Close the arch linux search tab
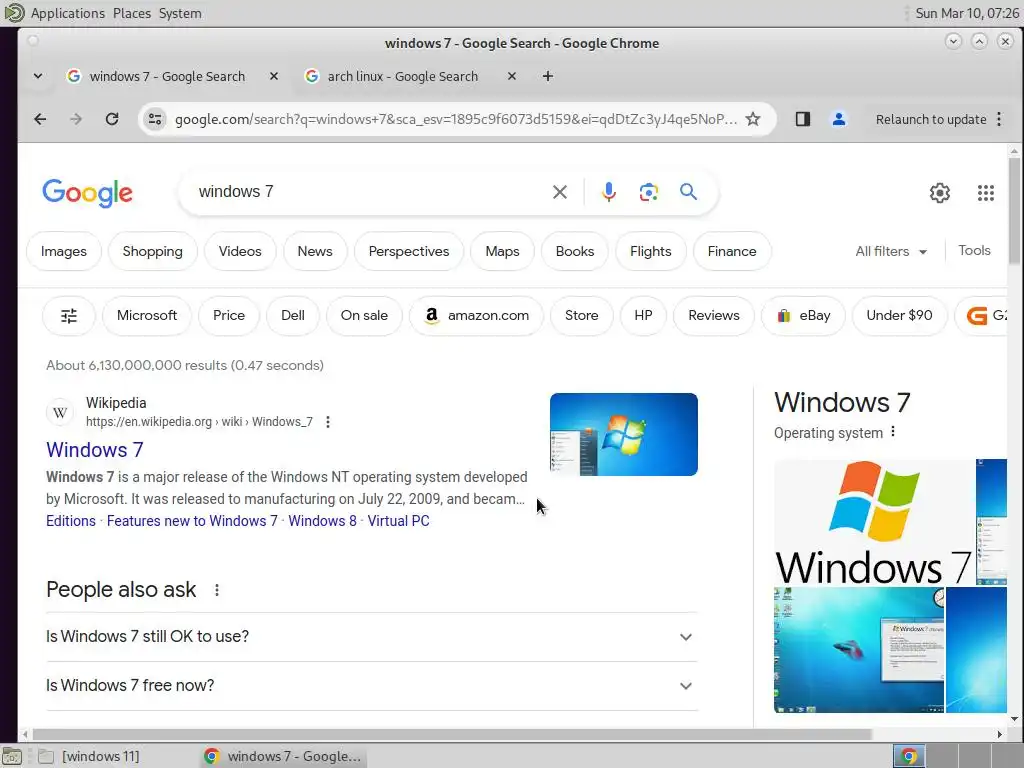Image resolution: width=1024 pixels, height=768 pixels. [512, 76]
